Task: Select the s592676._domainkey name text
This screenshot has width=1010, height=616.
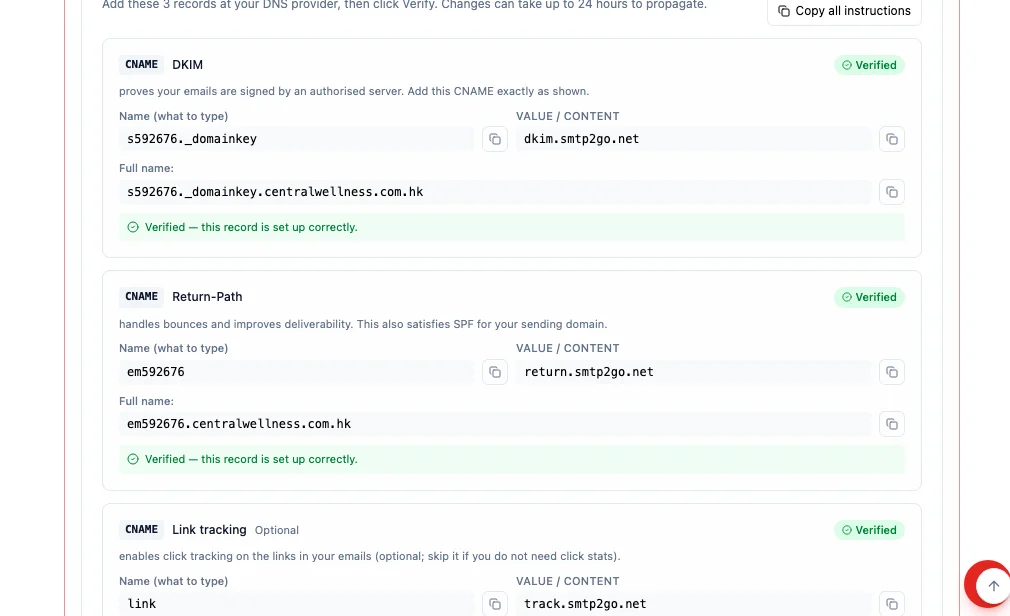Action: point(192,139)
